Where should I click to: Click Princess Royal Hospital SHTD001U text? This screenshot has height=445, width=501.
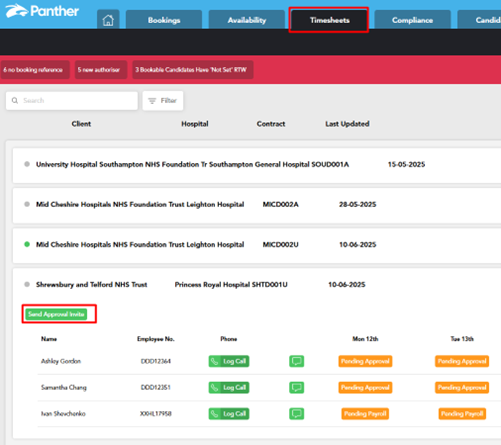coord(231,284)
